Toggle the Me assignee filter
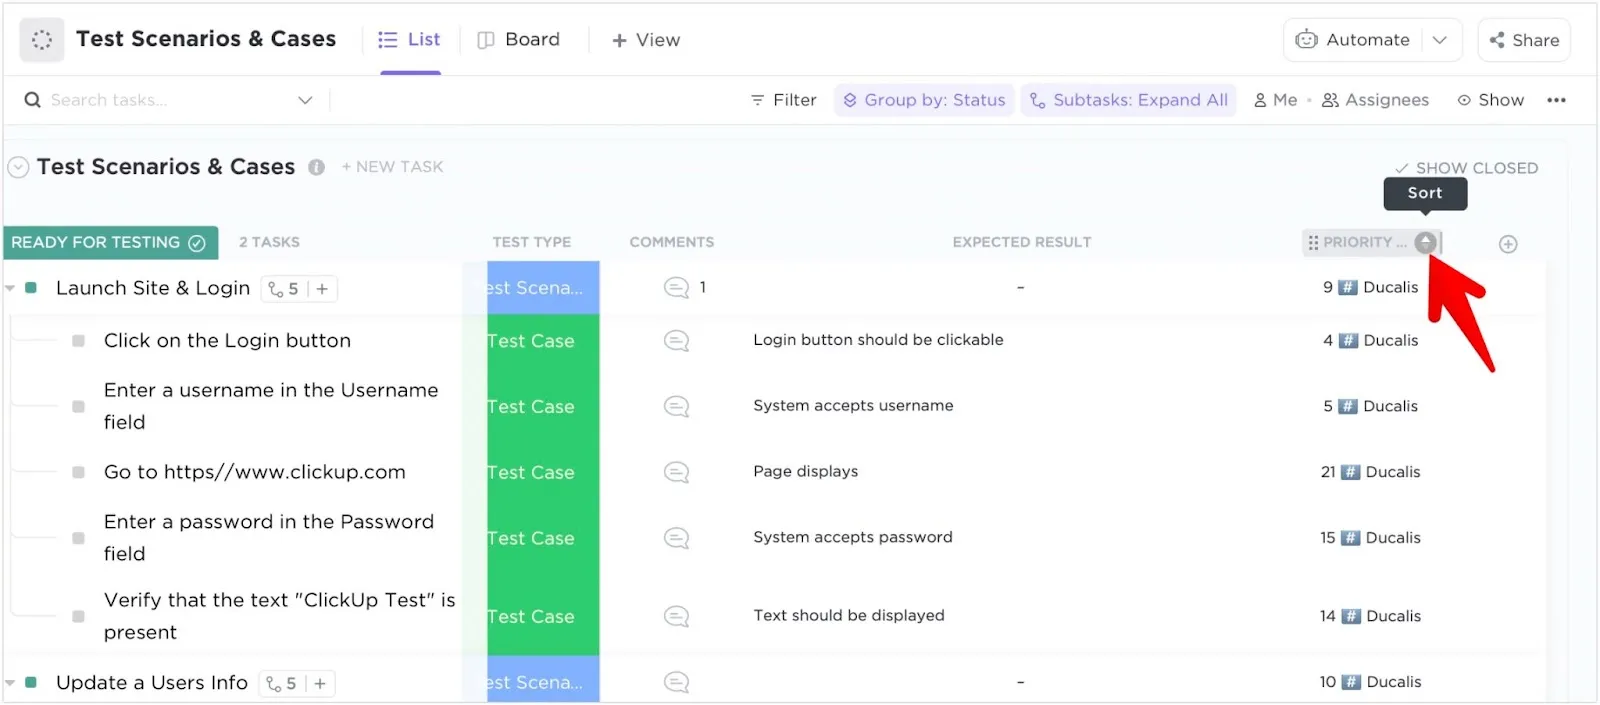1600x705 pixels. [x=1276, y=100]
